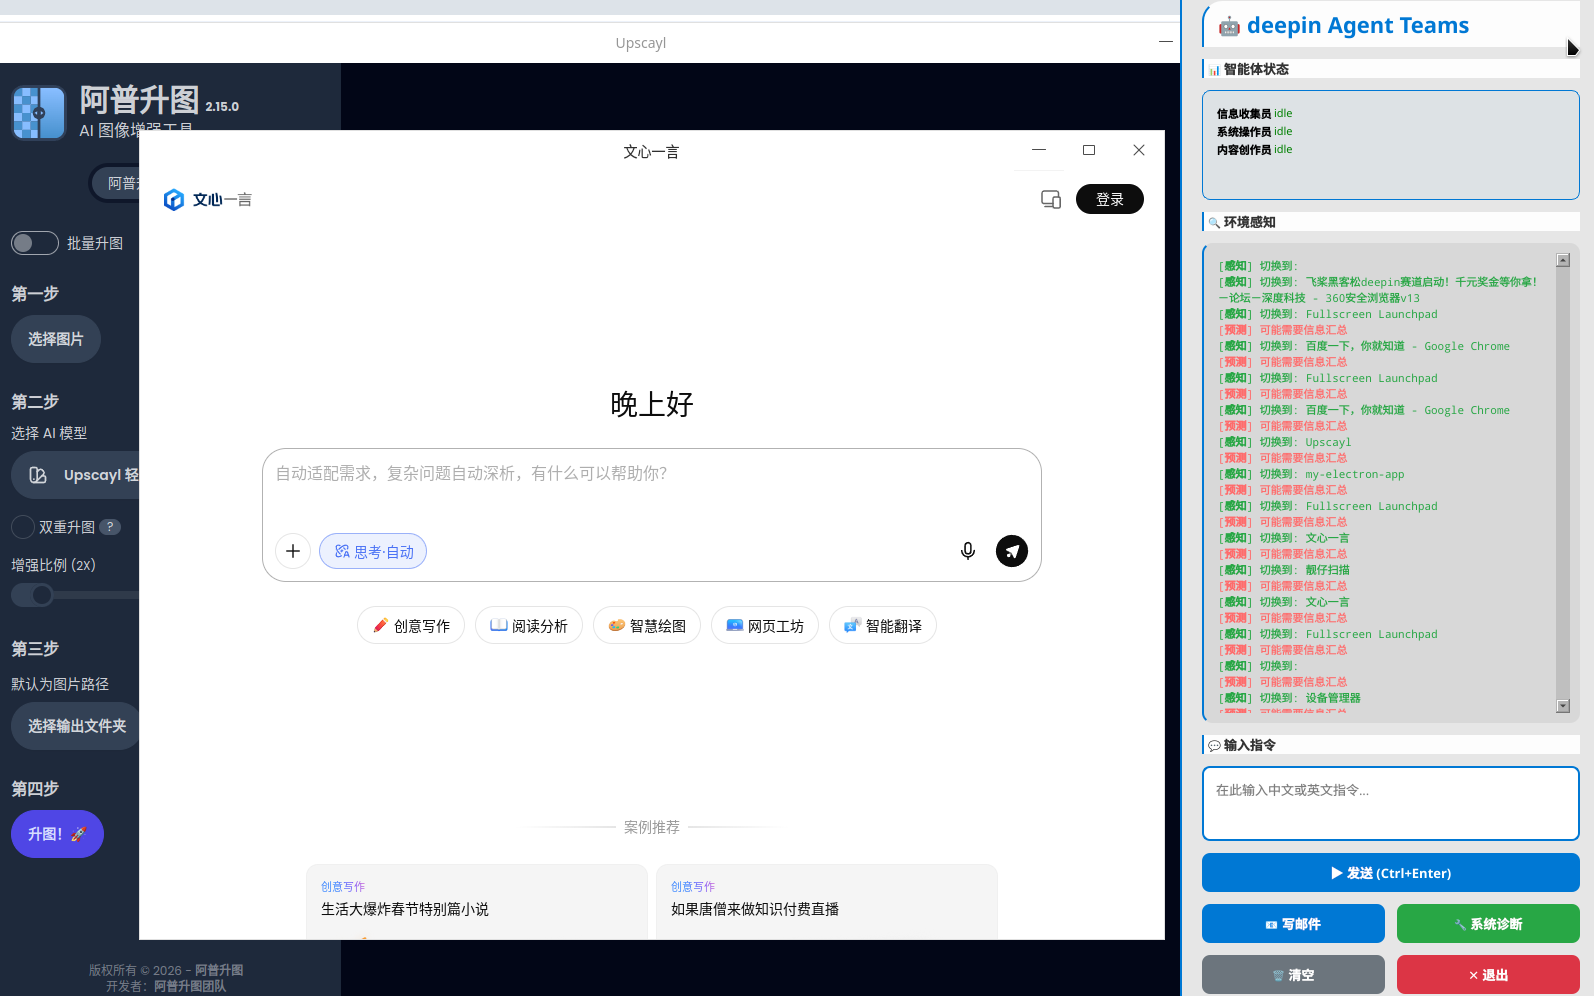The height and width of the screenshot is (996, 1594).
Task: Click the 阿普升图团队 developer text
Action: [x=190, y=986]
